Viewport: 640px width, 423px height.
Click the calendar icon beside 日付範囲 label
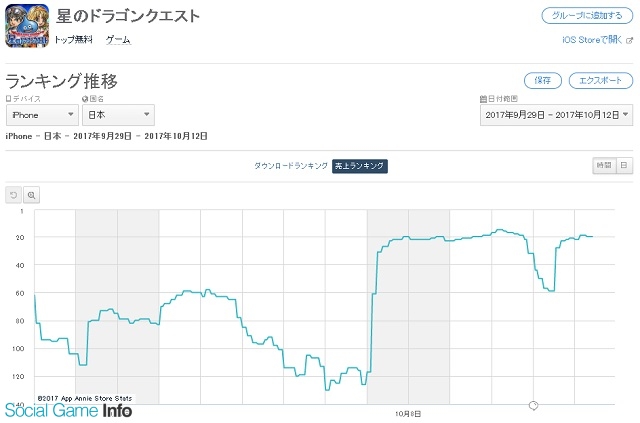click(x=483, y=98)
